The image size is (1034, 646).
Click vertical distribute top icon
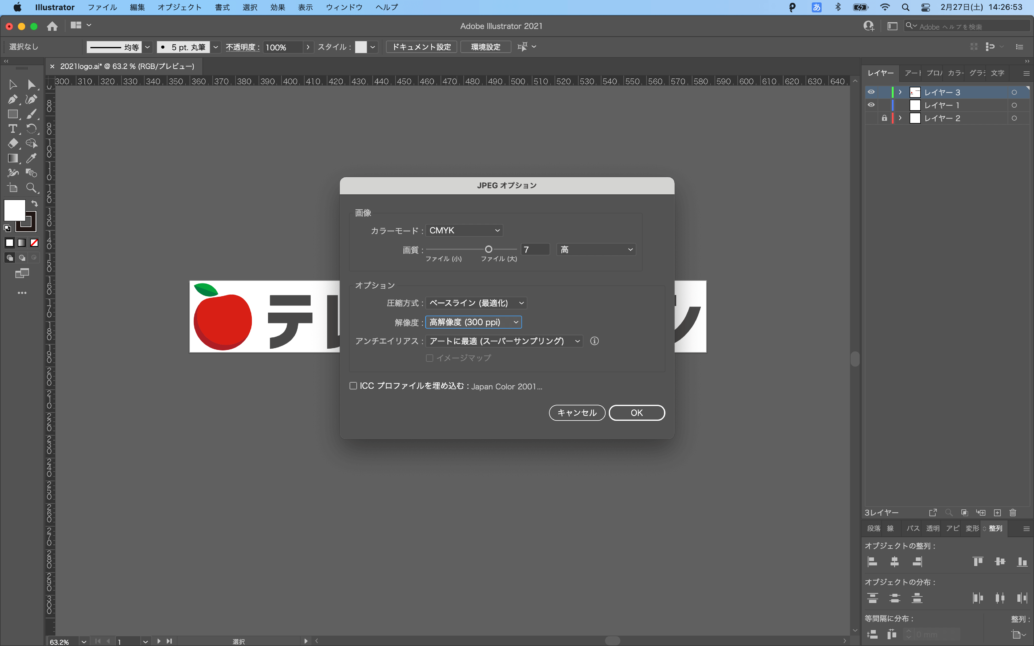point(872,598)
